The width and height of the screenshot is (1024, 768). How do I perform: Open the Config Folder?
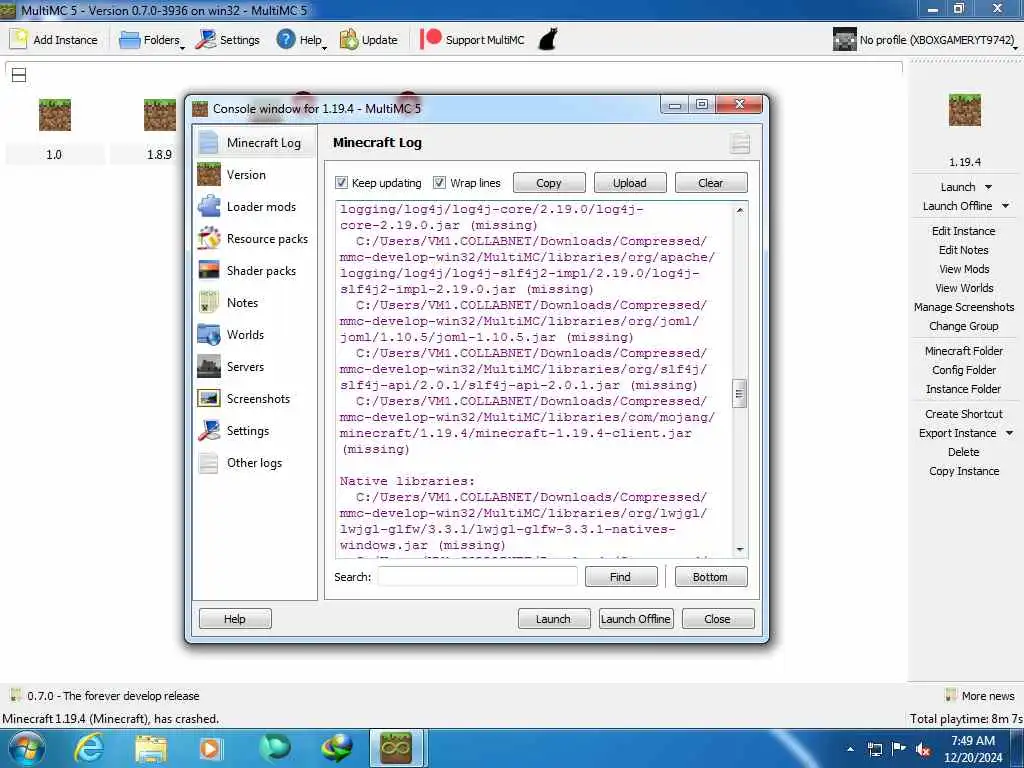[963, 370]
